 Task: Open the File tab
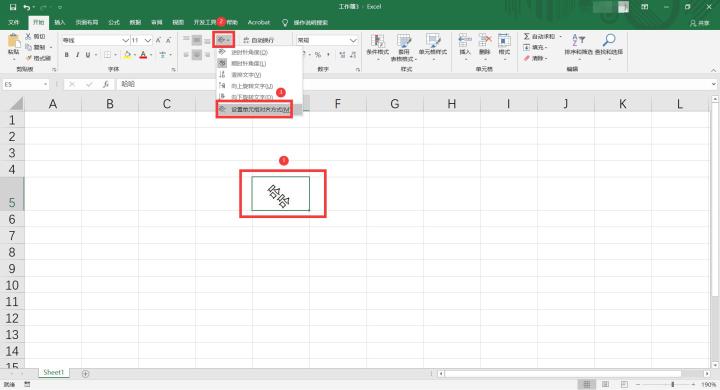coord(14,23)
